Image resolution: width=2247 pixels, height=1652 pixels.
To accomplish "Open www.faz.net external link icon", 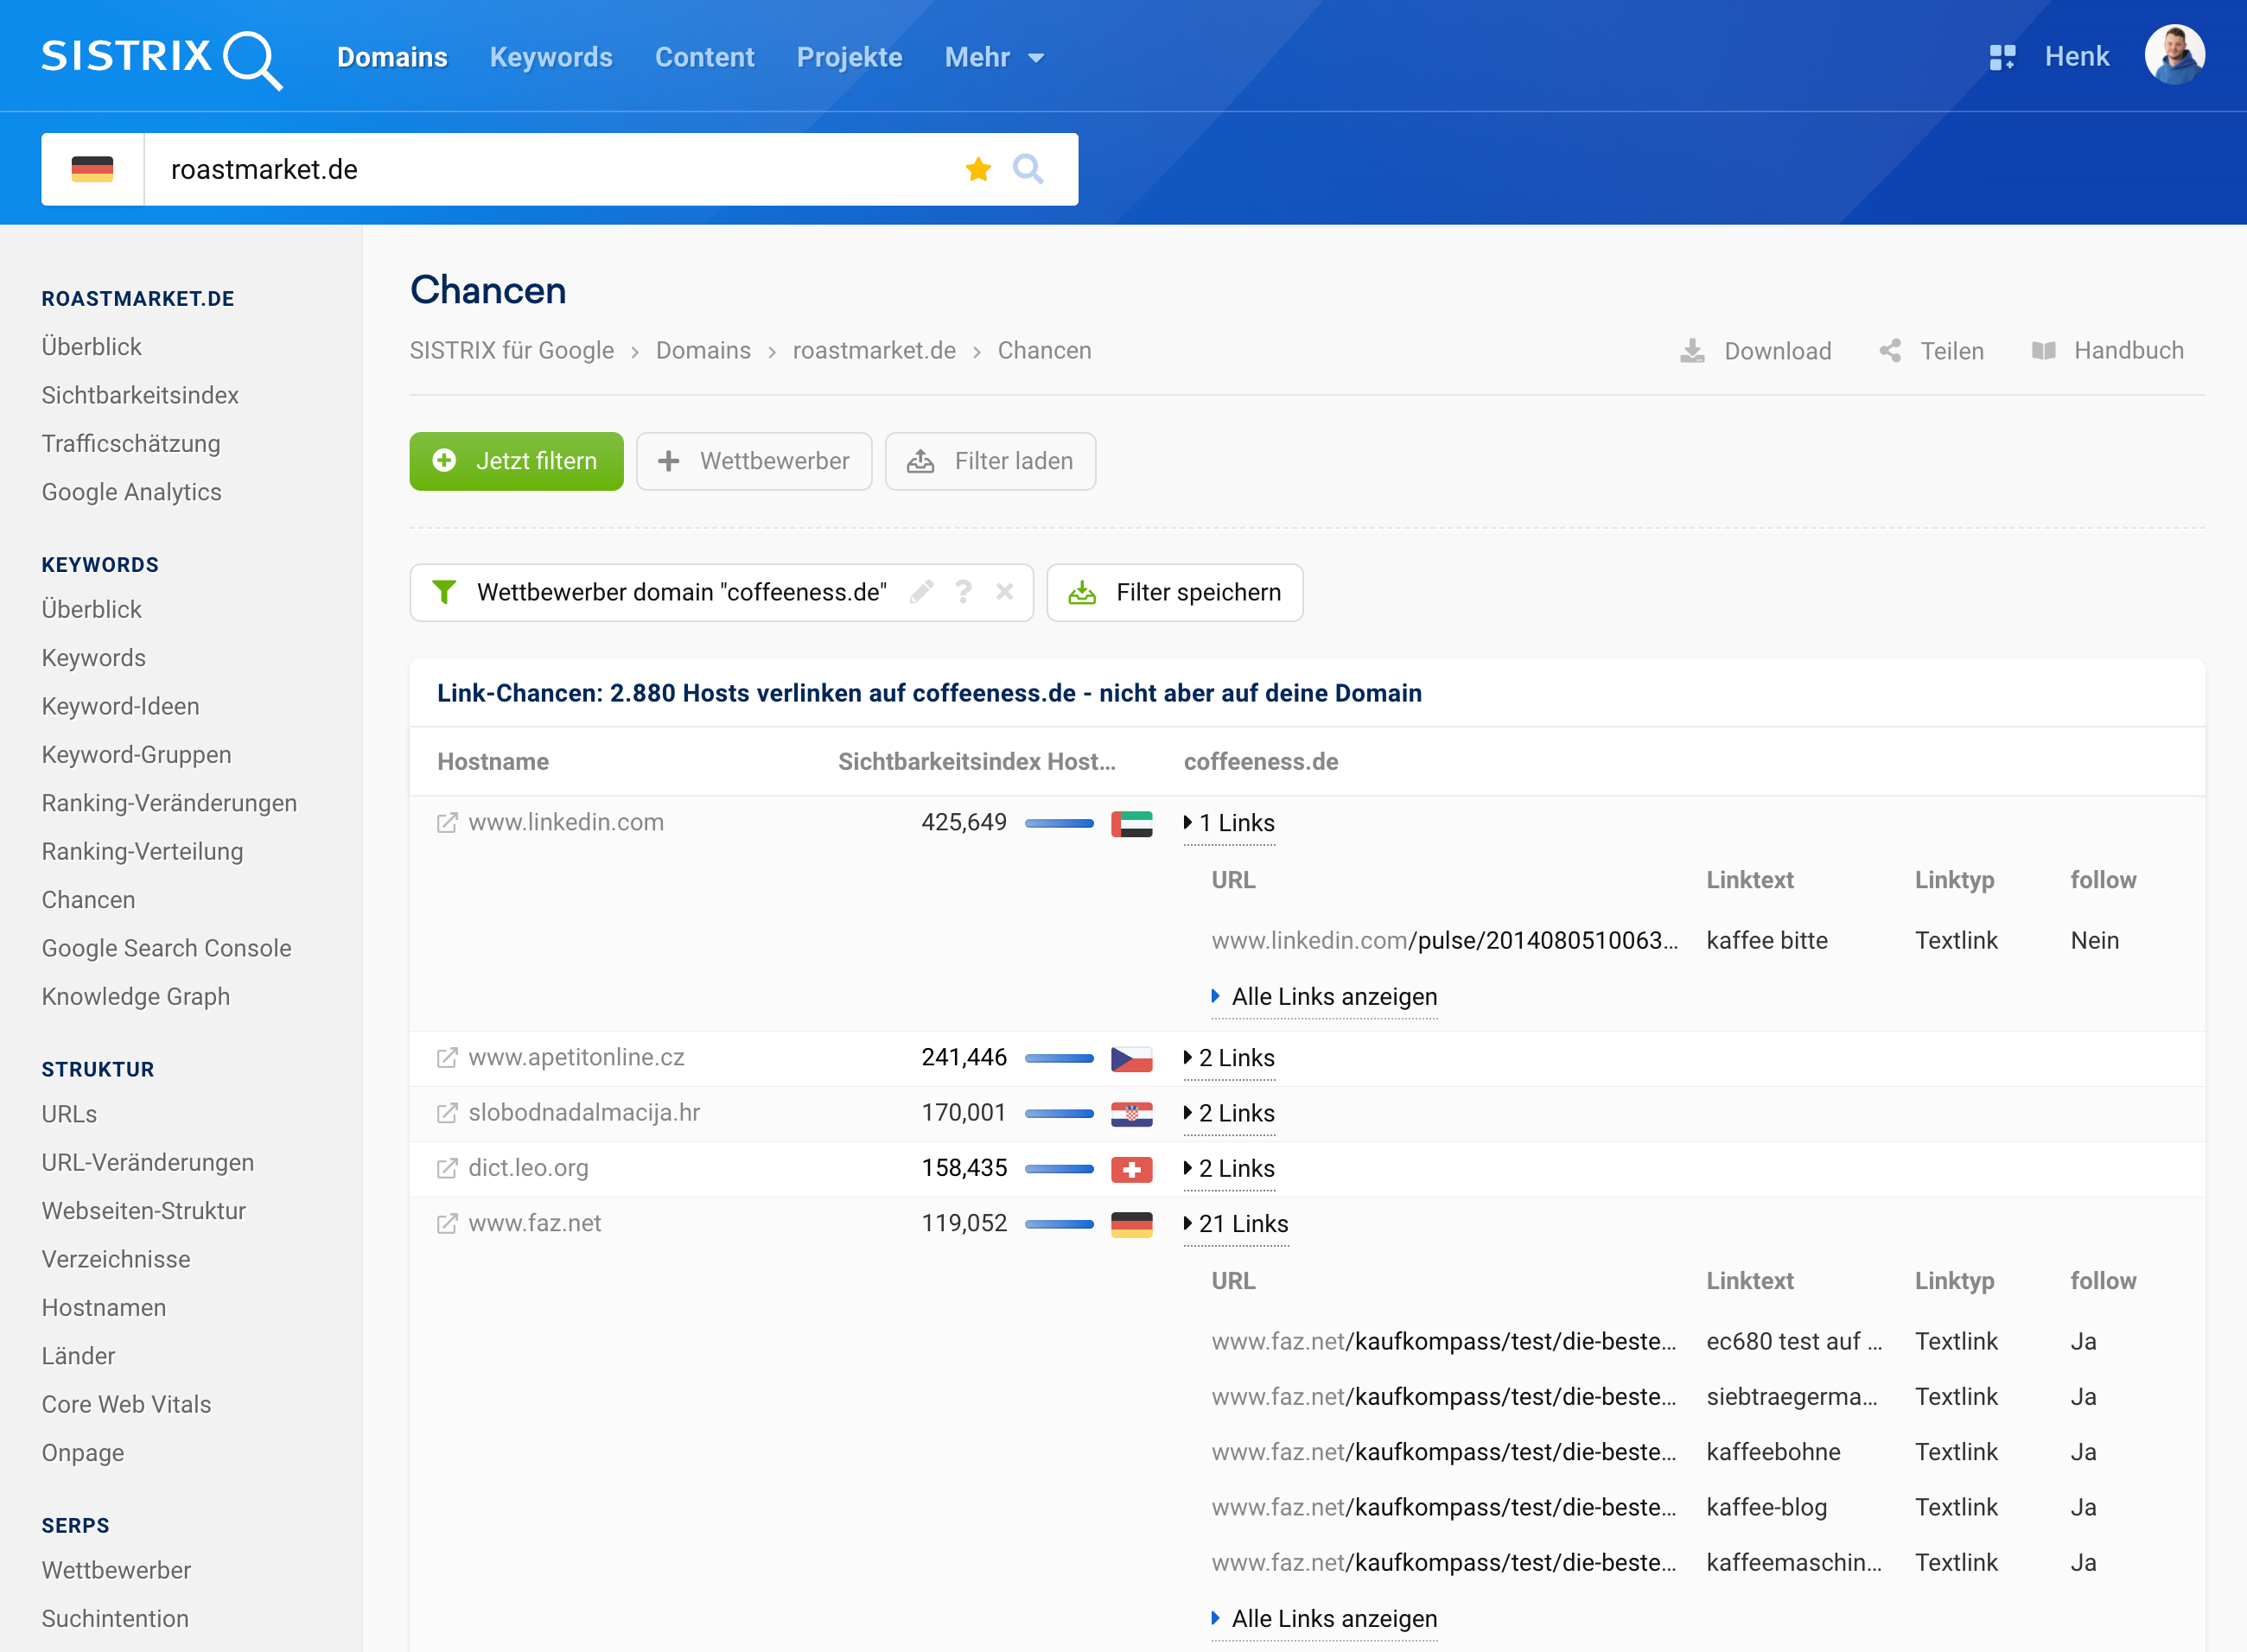I will tap(447, 1224).
